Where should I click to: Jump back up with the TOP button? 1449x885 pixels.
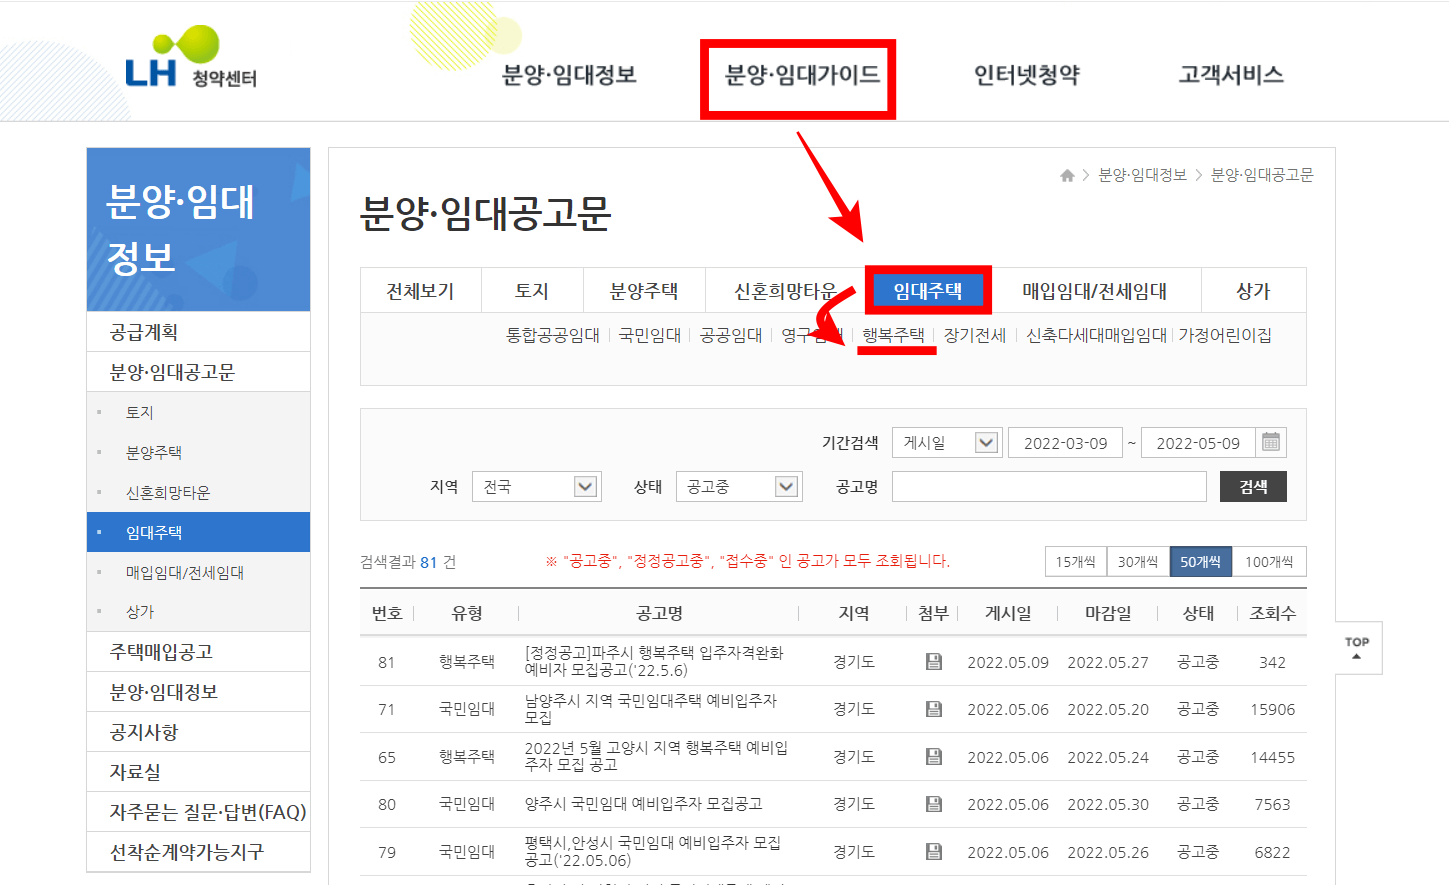[x=1357, y=648]
